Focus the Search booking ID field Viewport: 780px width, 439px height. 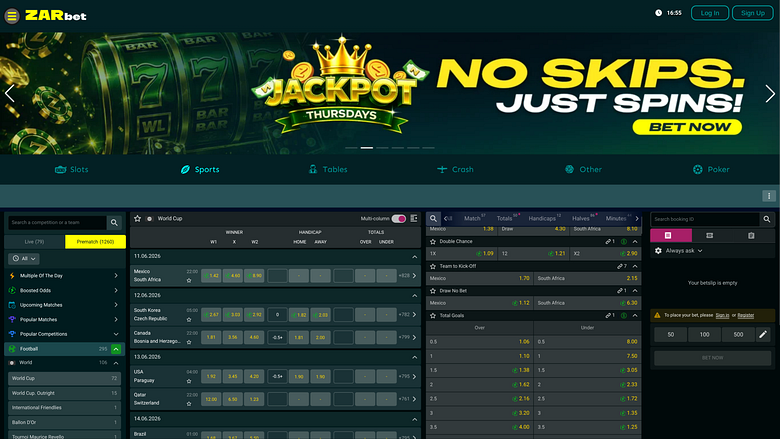click(705, 219)
